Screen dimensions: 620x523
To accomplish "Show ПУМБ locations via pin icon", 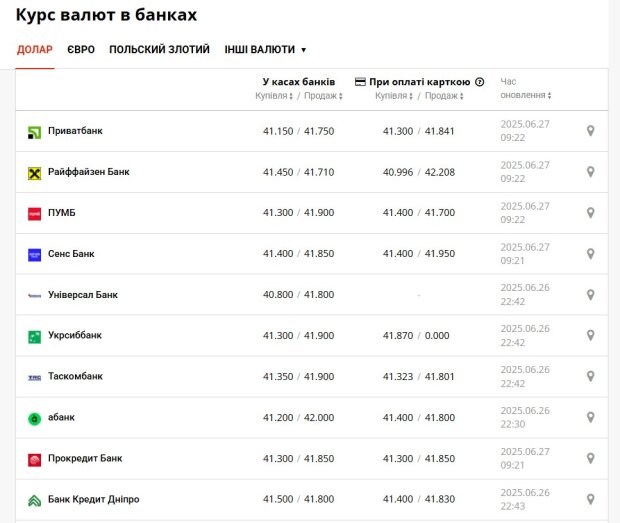I will 590,213.
